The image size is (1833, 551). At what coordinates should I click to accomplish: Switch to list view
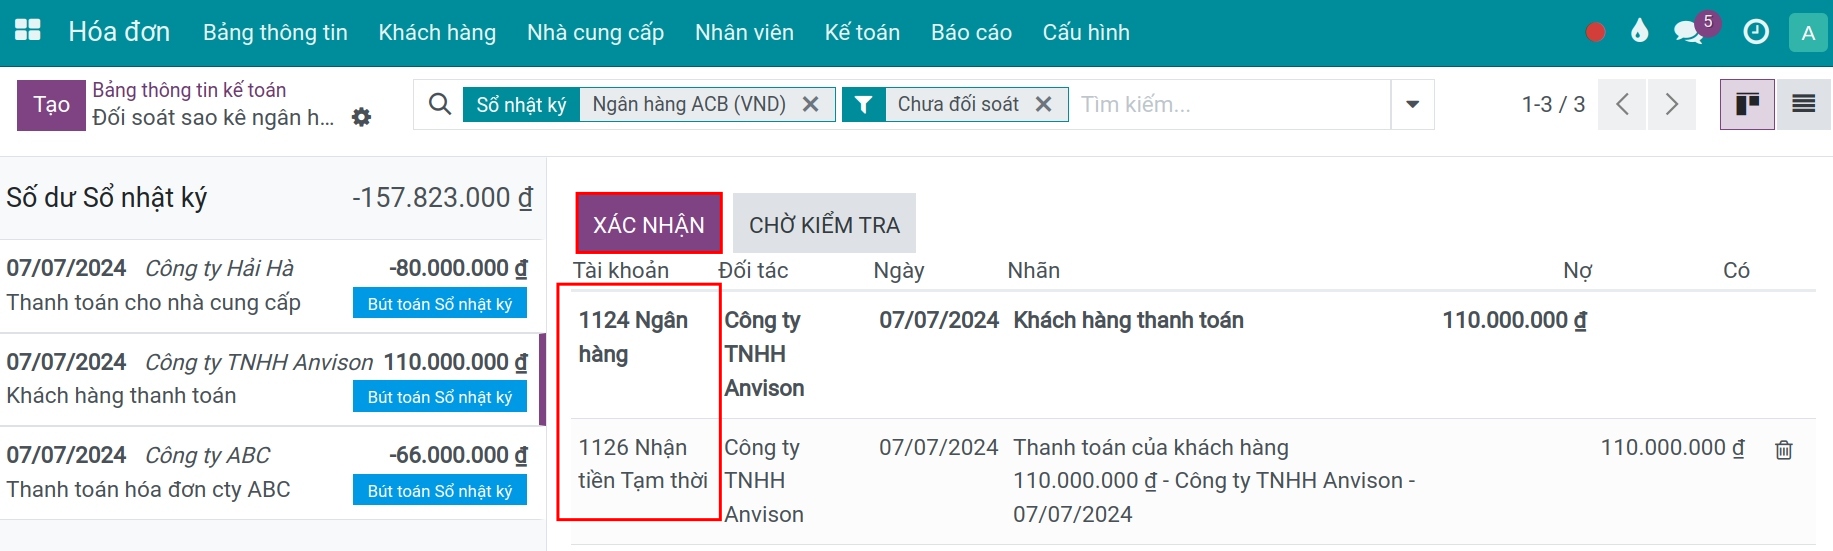coord(1804,104)
